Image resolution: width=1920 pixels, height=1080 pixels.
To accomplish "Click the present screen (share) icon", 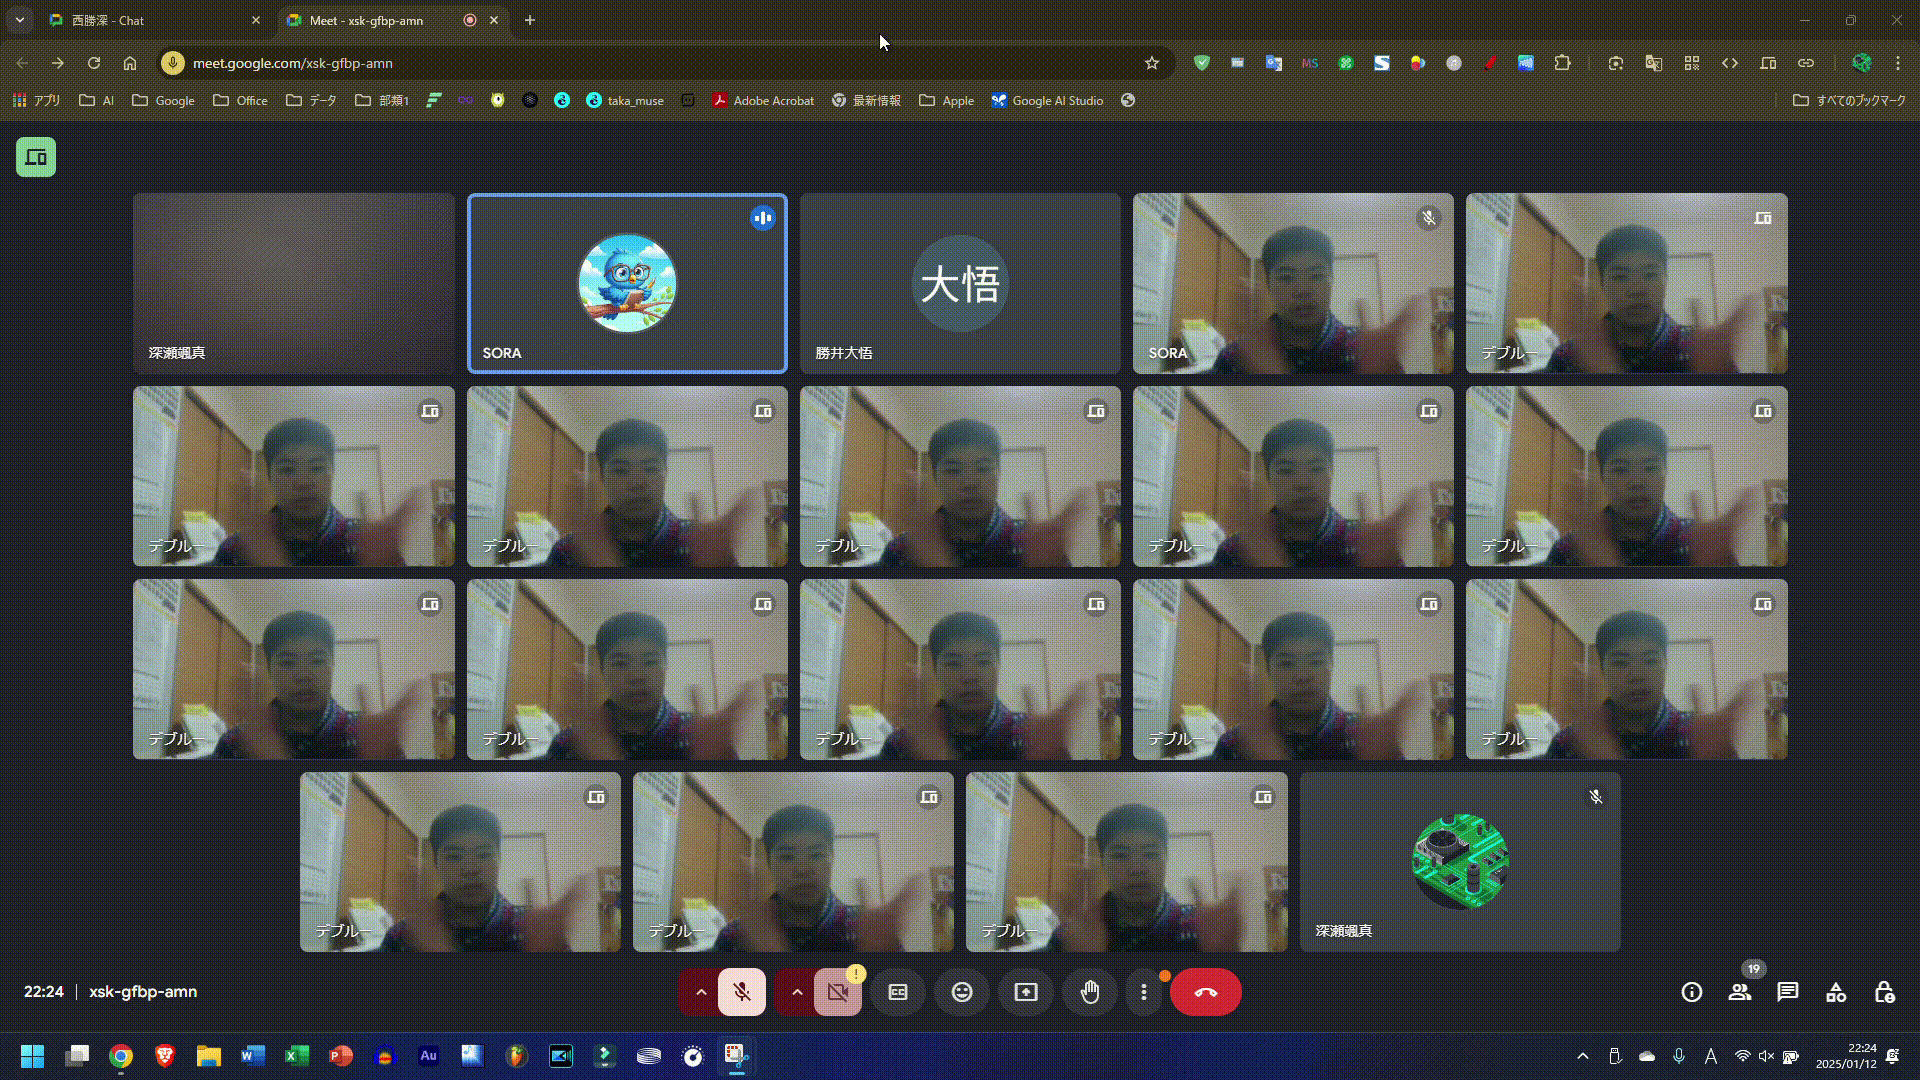I will click(1026, 992).
